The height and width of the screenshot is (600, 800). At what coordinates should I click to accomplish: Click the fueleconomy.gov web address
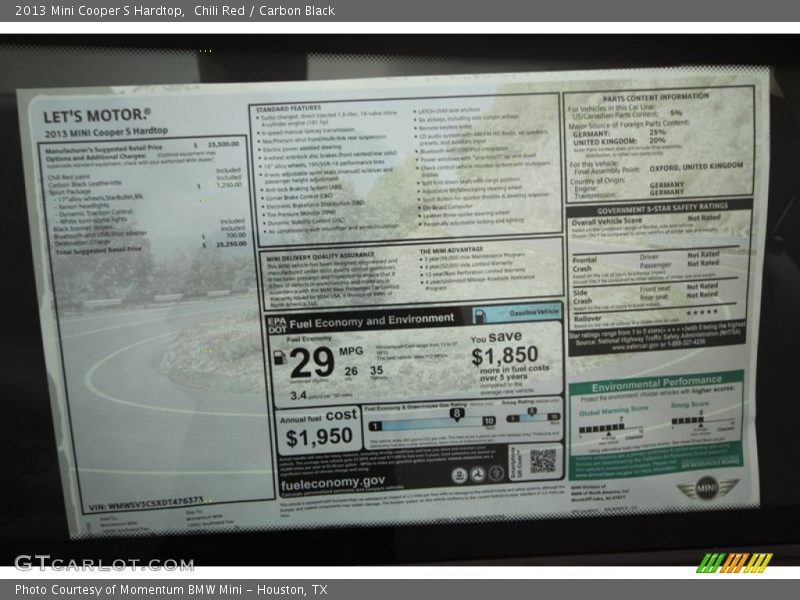[x=333, y=483]
